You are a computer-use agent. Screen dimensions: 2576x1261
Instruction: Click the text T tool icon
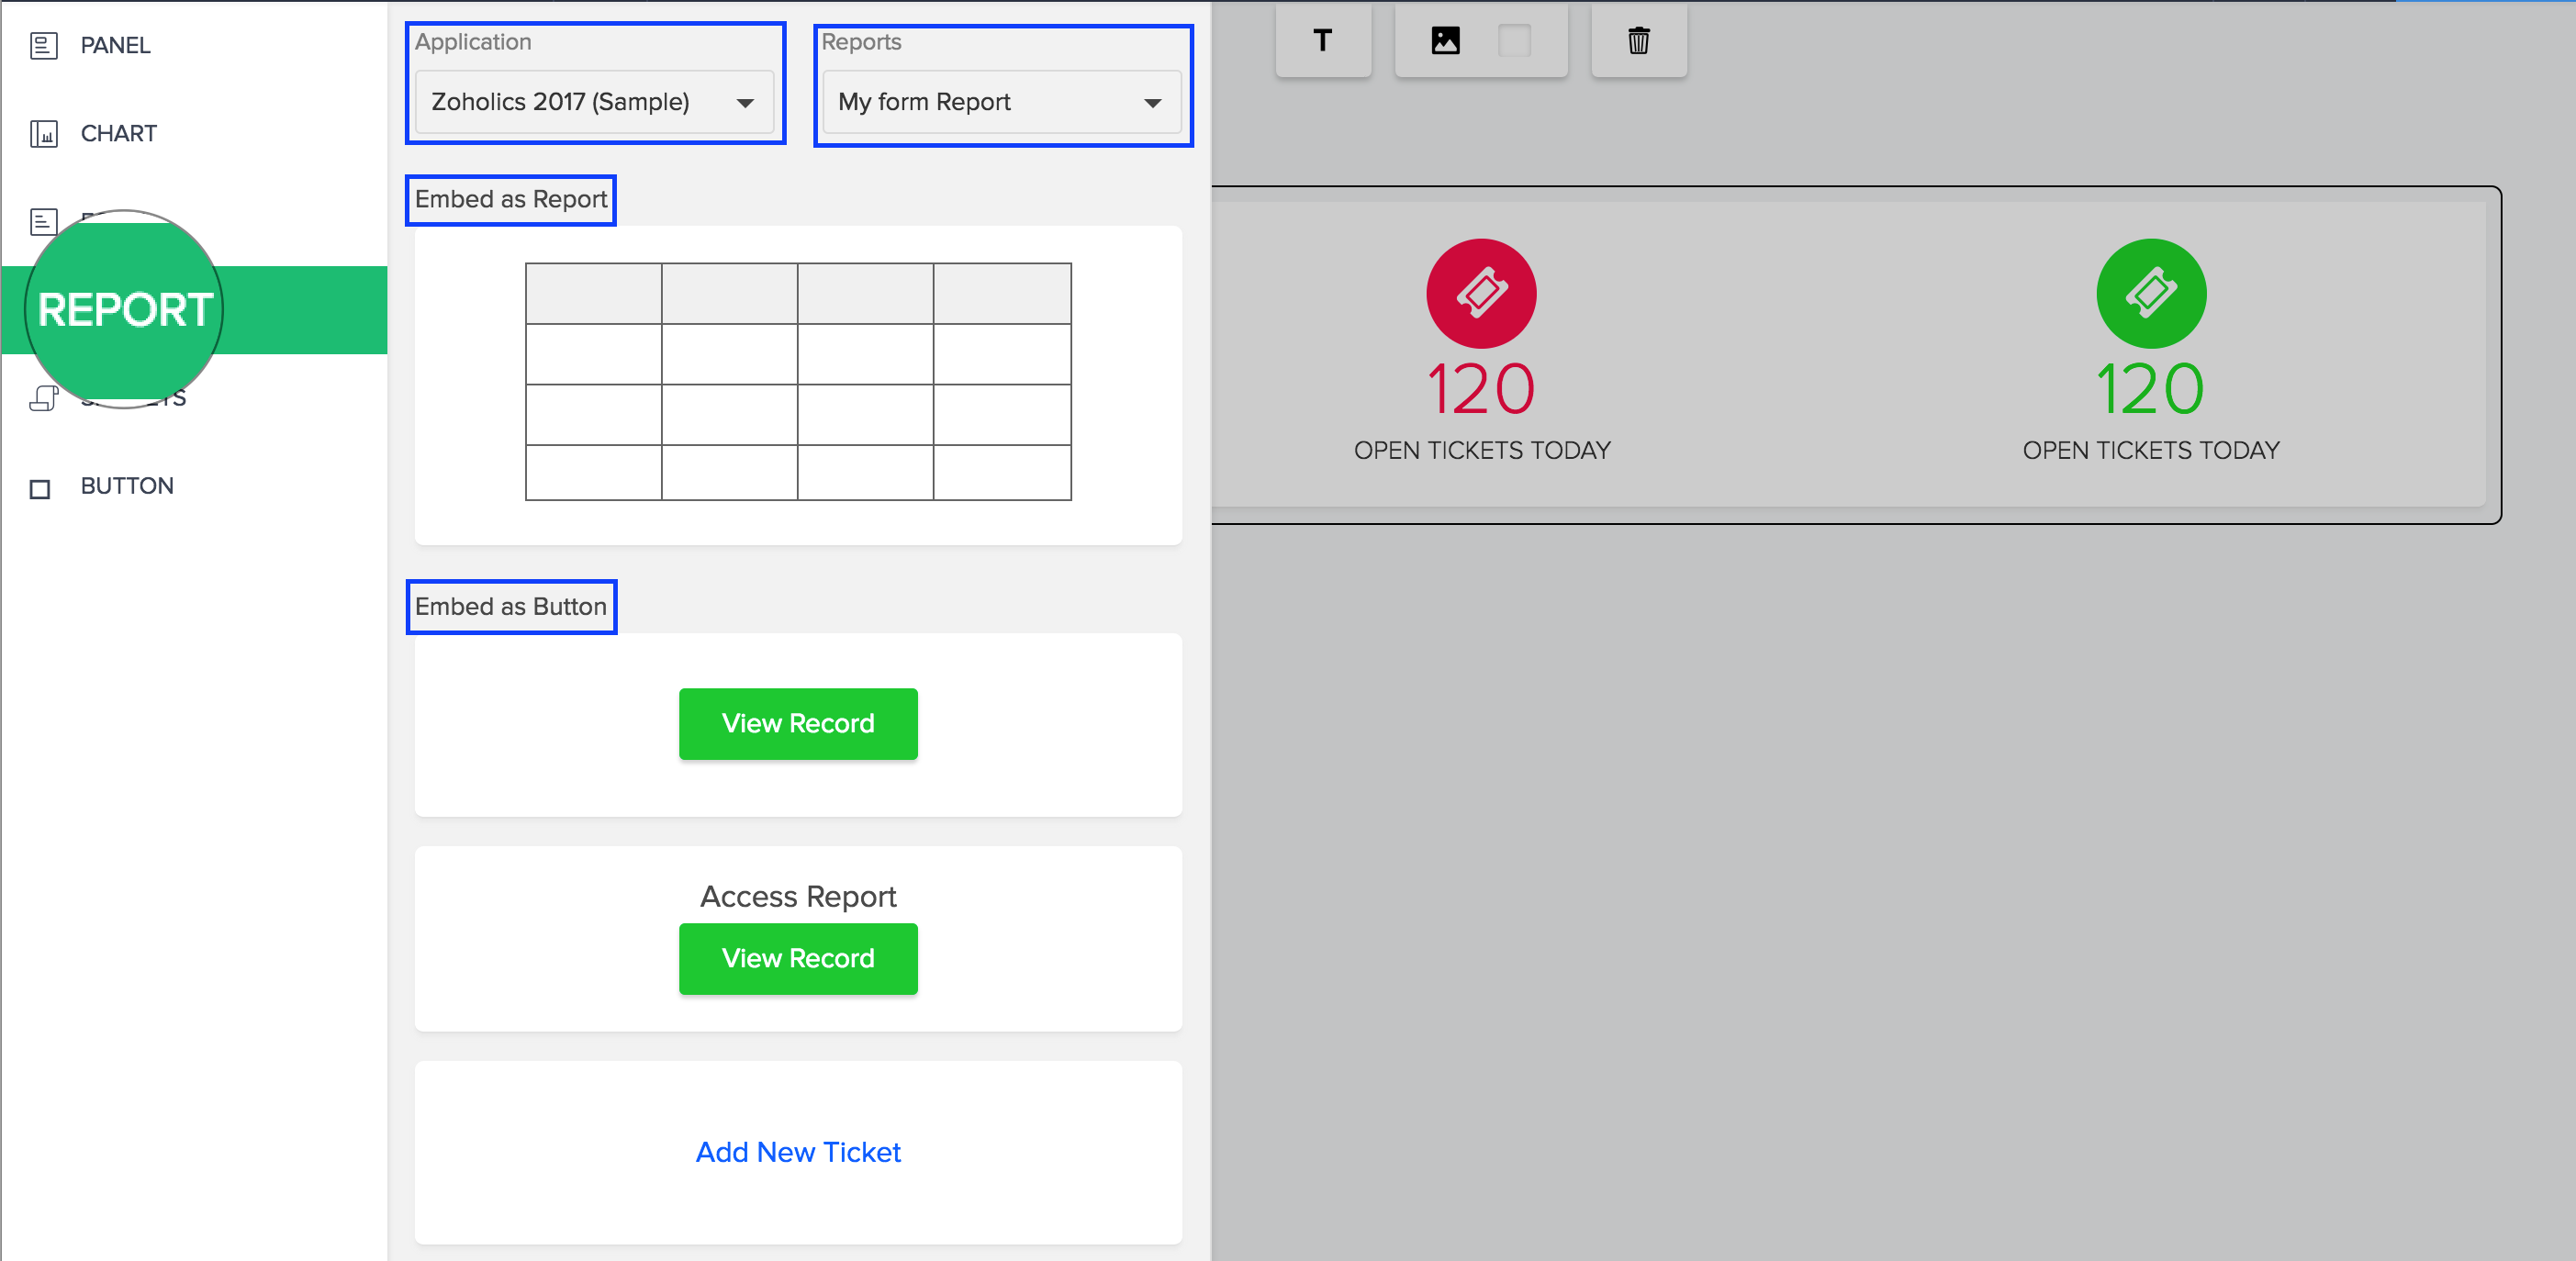point(1322,41)
